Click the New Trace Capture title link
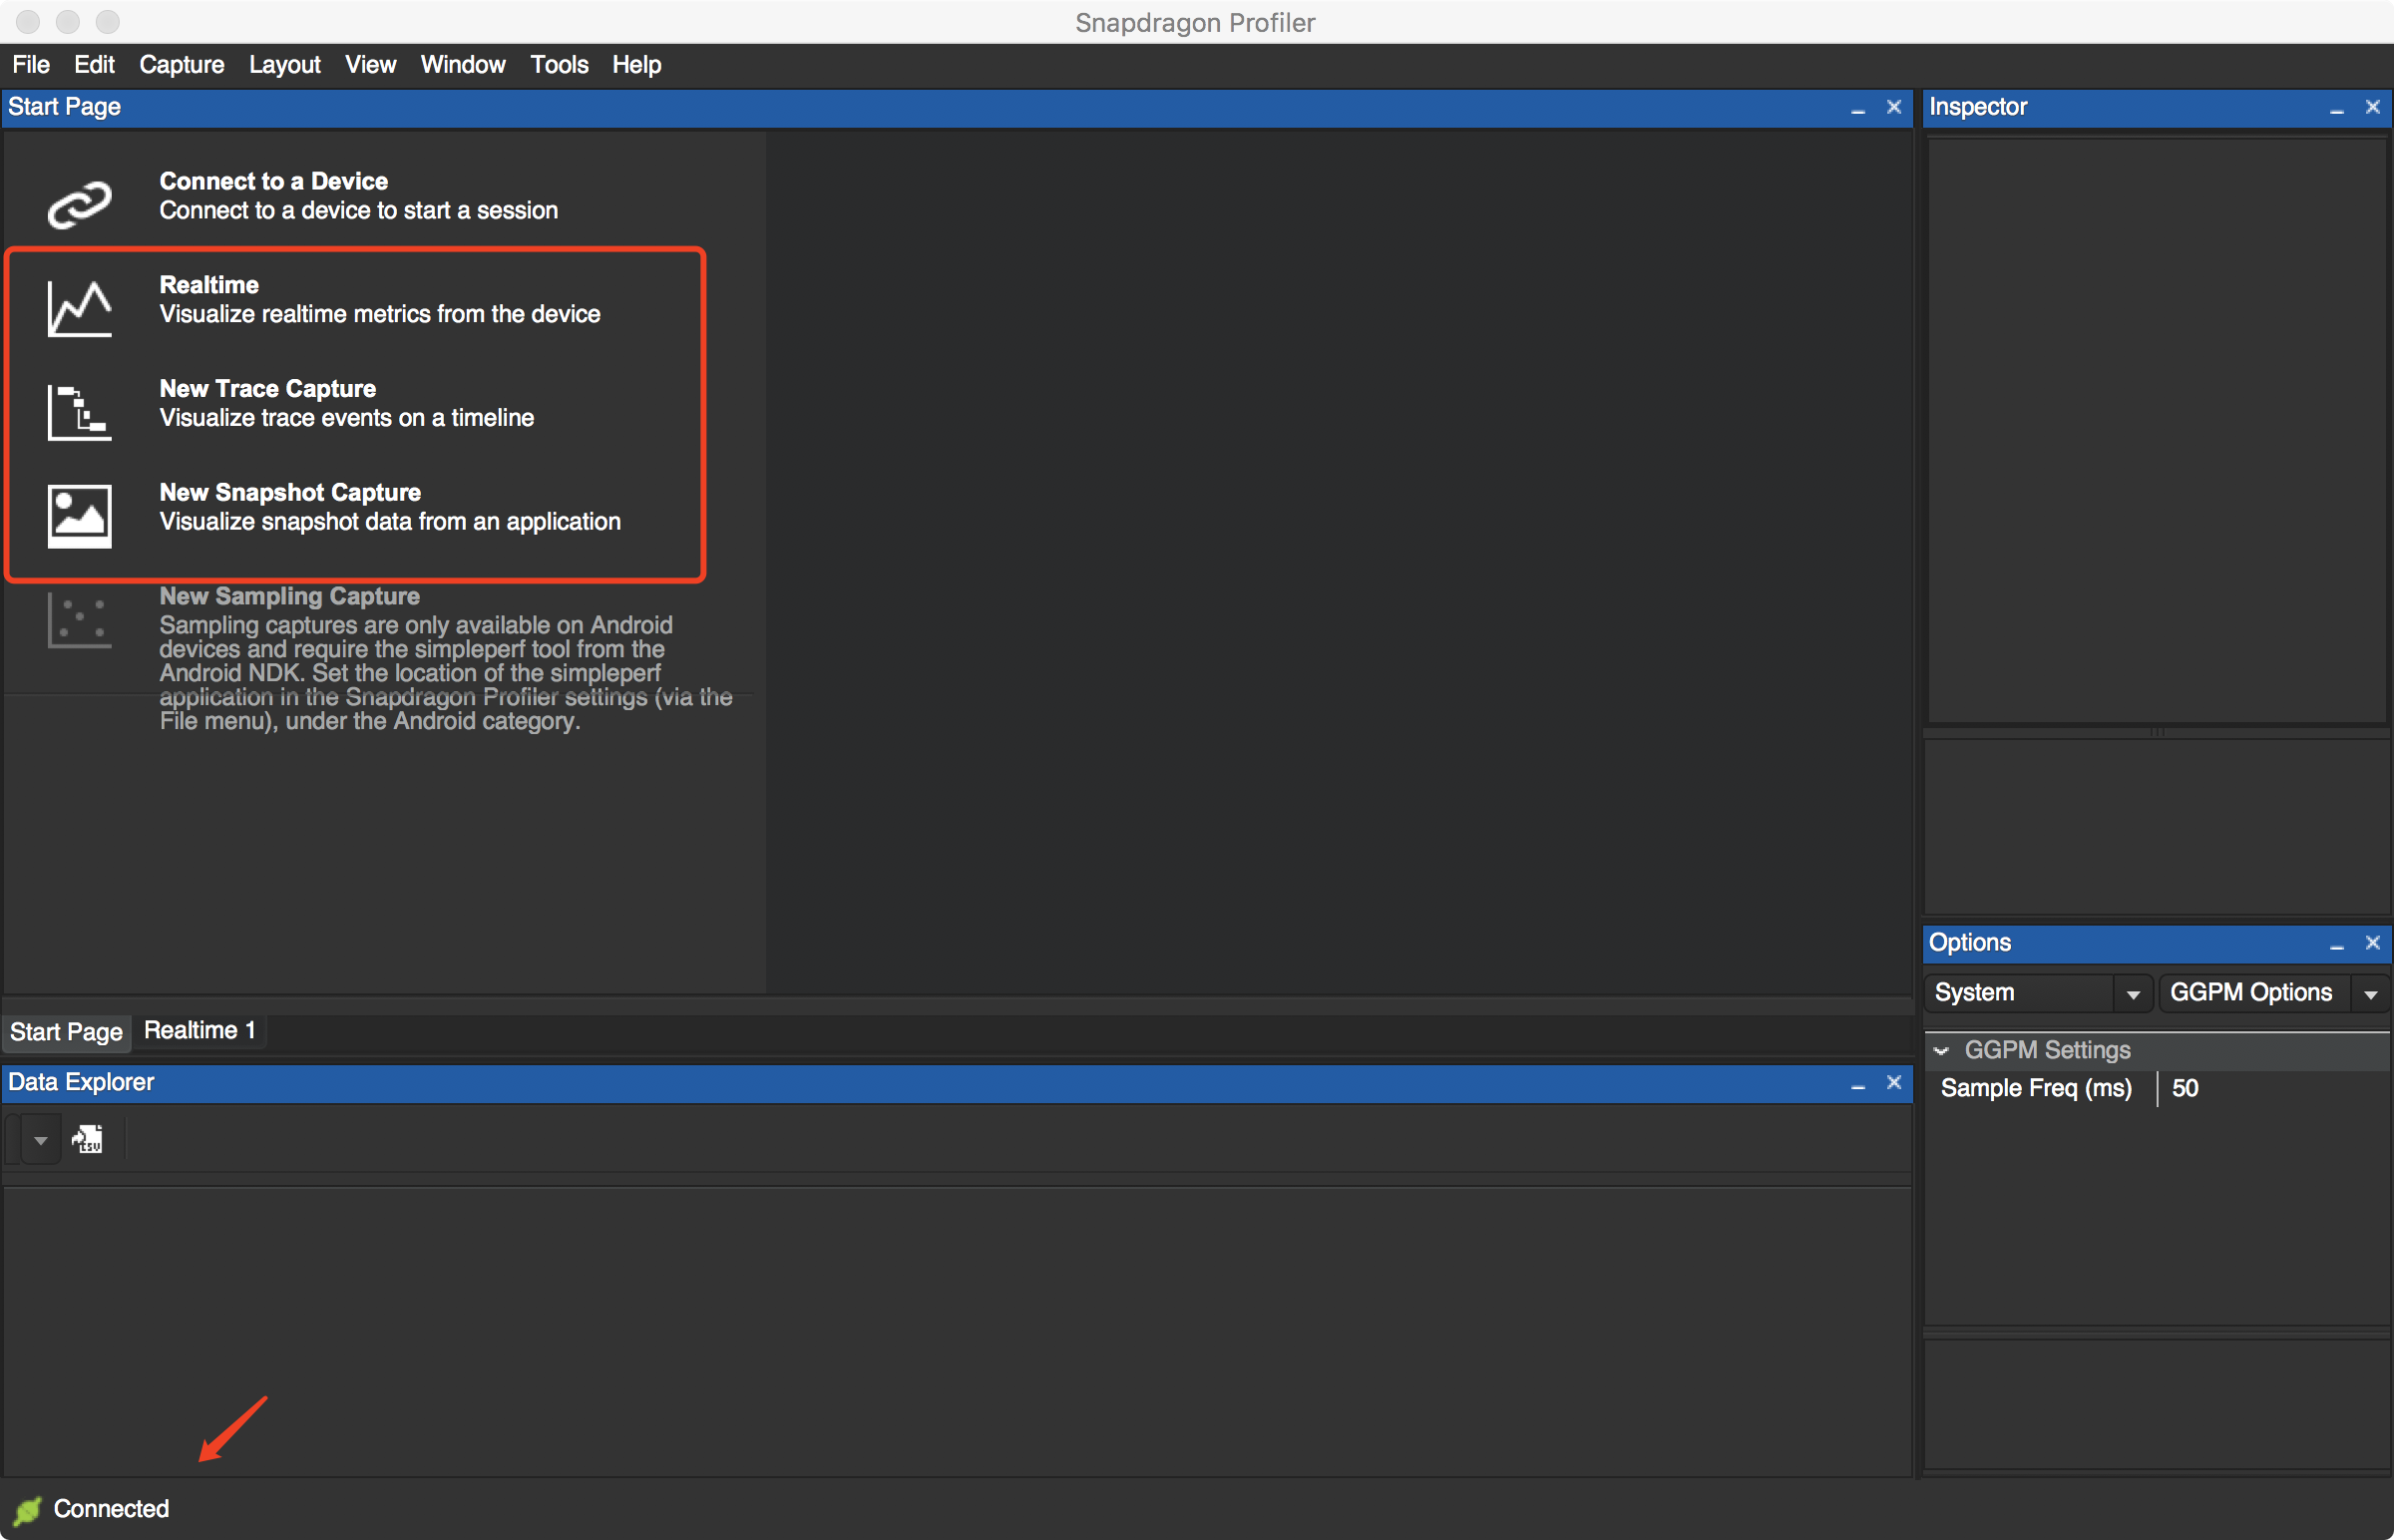This screenshot has width=2394, height=1540. (x=267, y=388)
